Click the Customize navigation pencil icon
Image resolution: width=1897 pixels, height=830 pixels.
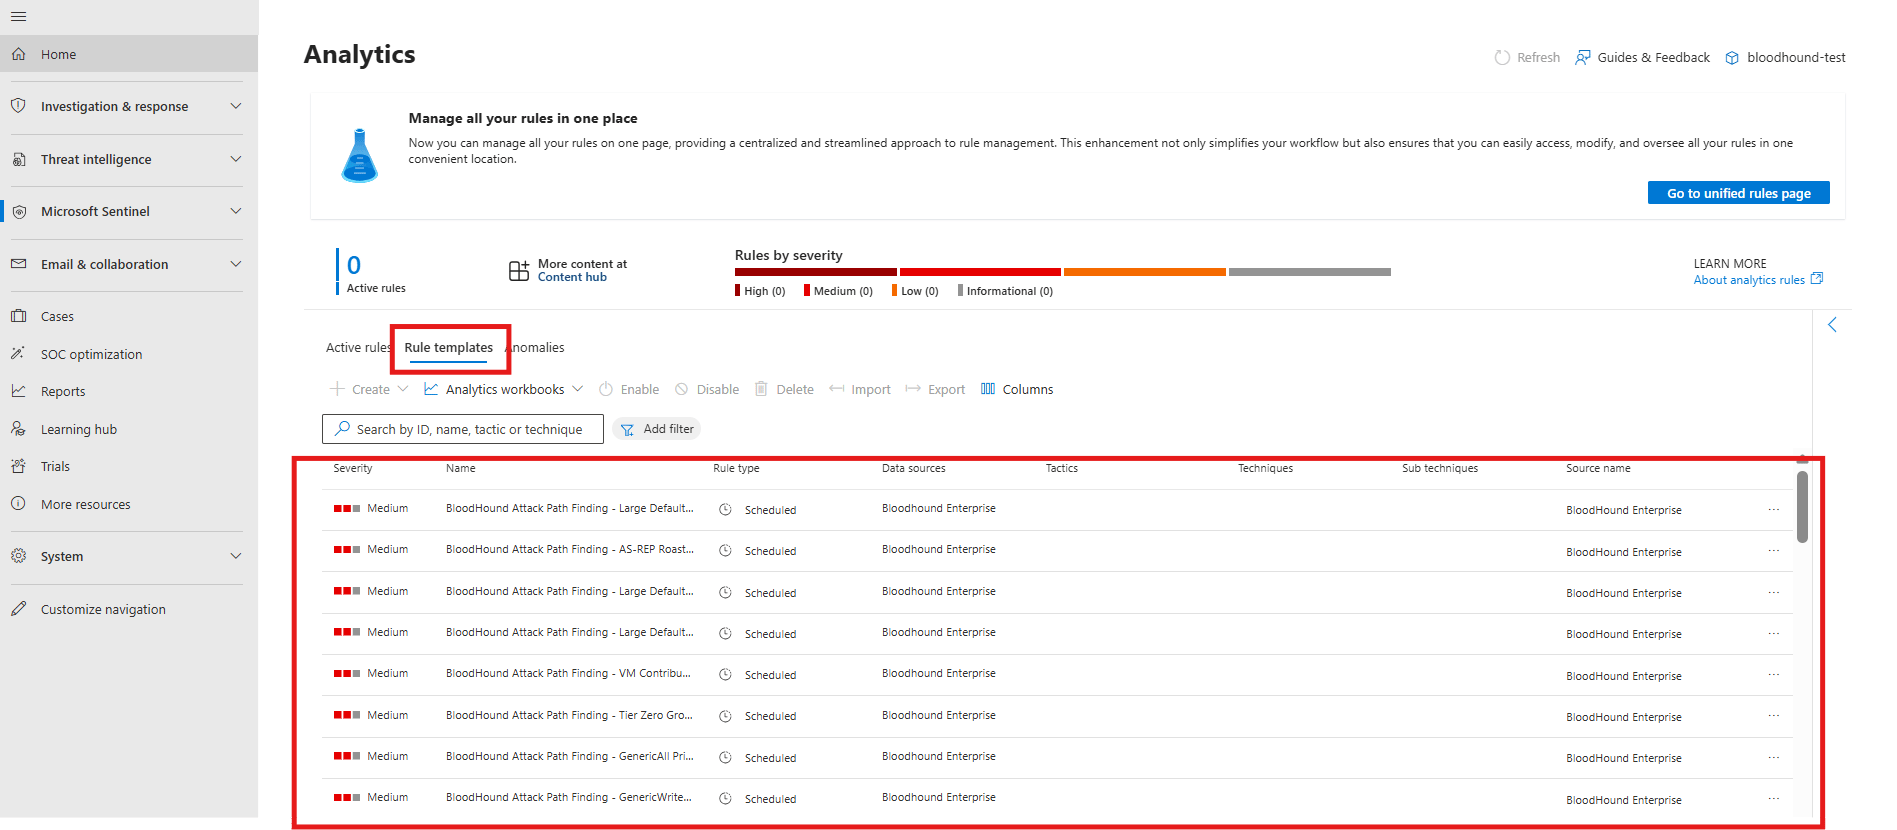click(x=18, y=609)
